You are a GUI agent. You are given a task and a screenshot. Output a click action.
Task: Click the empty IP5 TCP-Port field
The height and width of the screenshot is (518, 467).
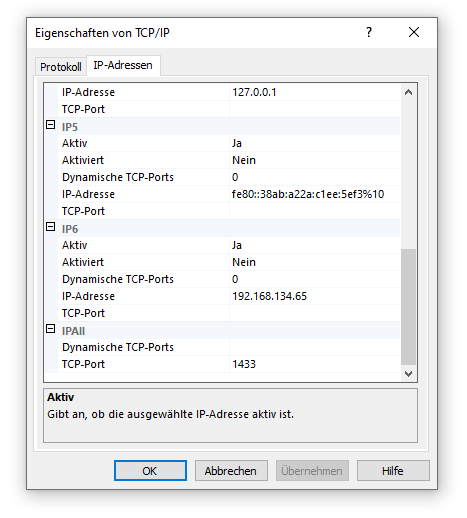(x=315, y=211)
